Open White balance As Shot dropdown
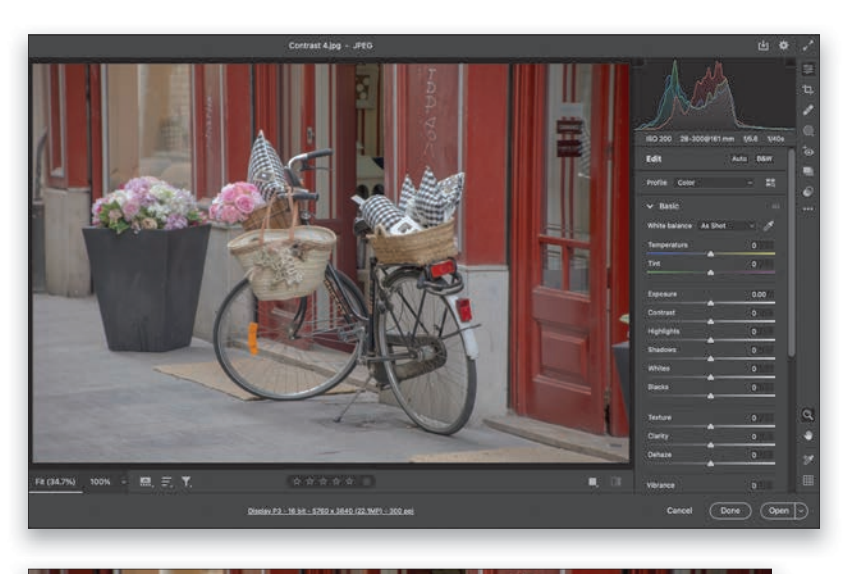The image size is (850, 574). [x=727, y=226]
